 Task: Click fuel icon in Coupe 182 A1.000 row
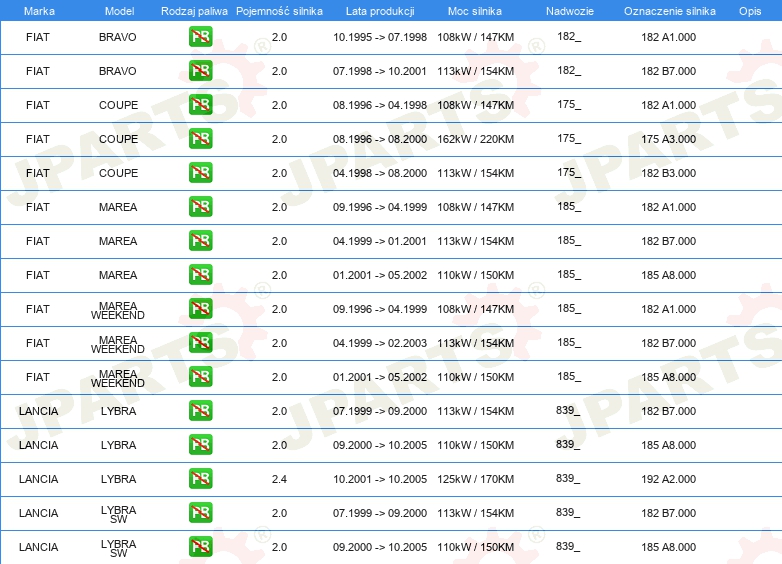pos(200,105)
